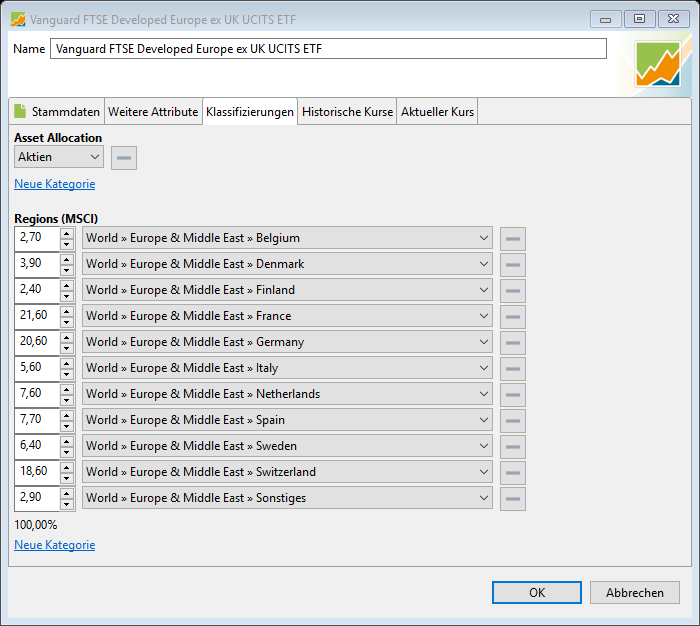This screenshot has height=626, width=700.
Task: Open the Switzerland region dropdown
Action: pos(287,472)
